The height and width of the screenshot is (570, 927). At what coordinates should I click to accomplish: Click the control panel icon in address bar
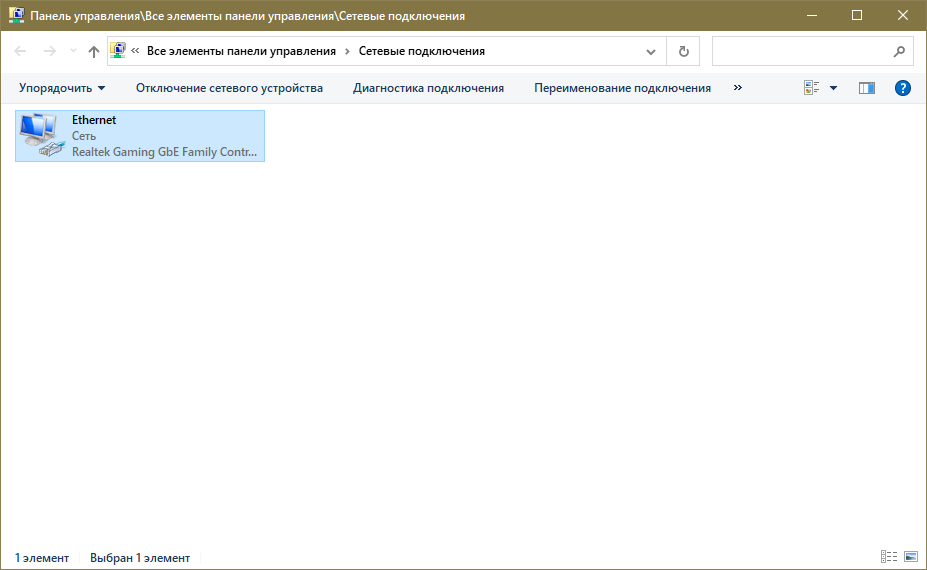[x=118, y=51]
